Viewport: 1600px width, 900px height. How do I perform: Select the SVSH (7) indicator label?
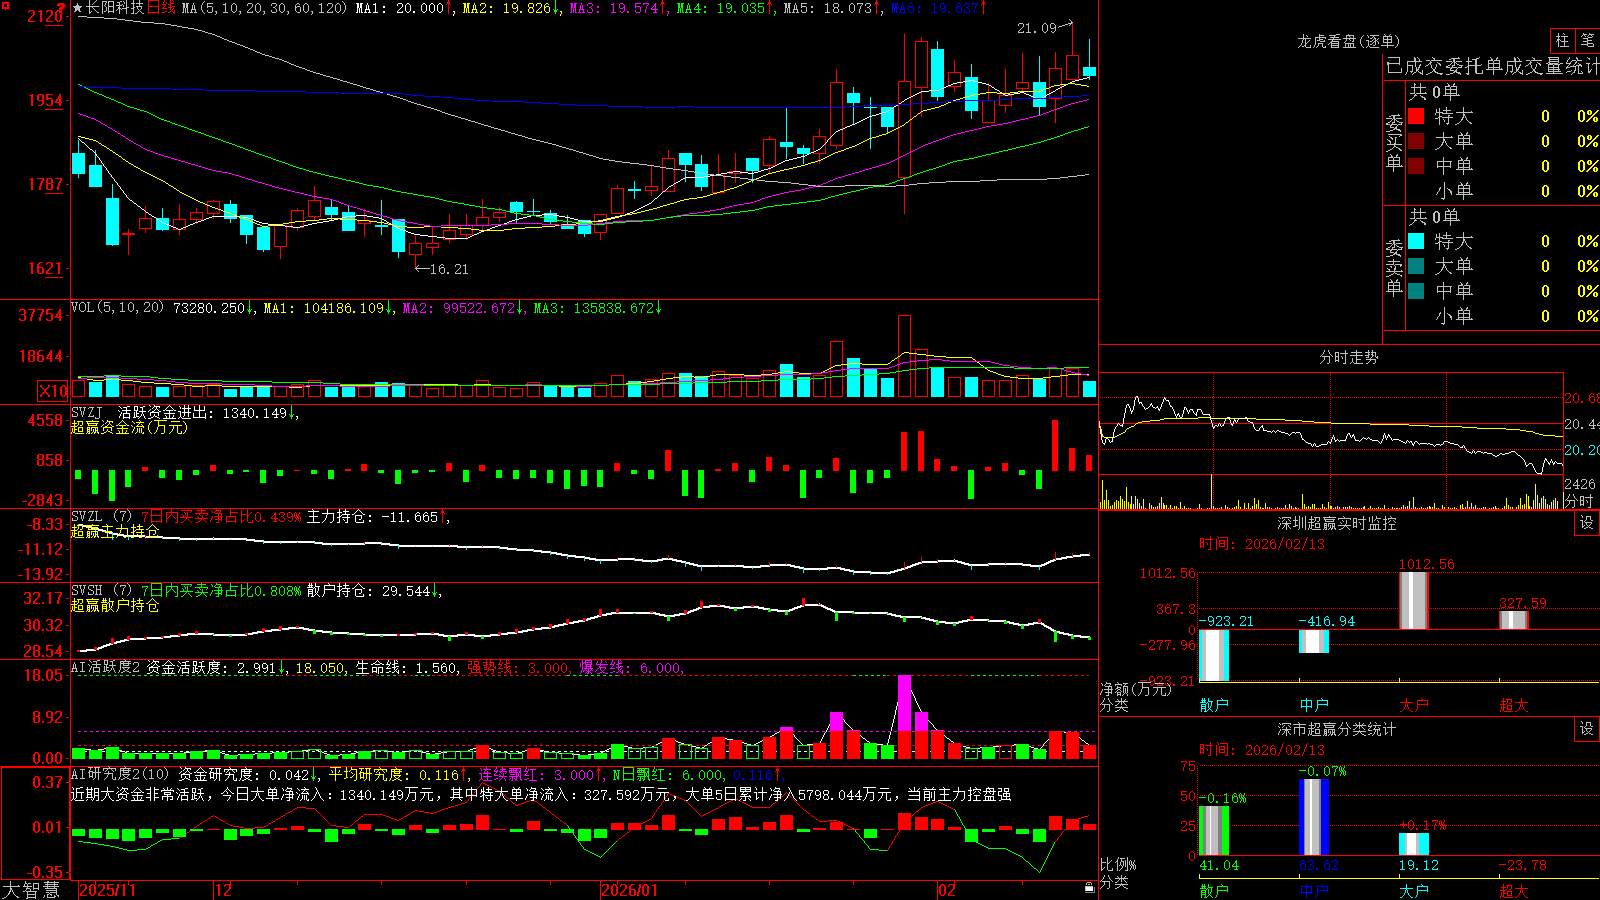coord(101,591)
